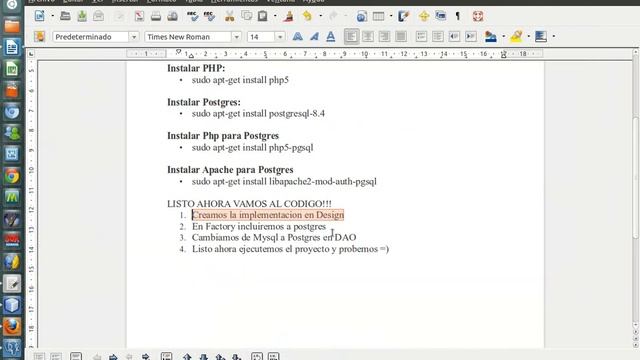Screen dimensions: 640x360
Task: Toggle nonprinting characters pilcrow
Action: (x=458, y=16)
